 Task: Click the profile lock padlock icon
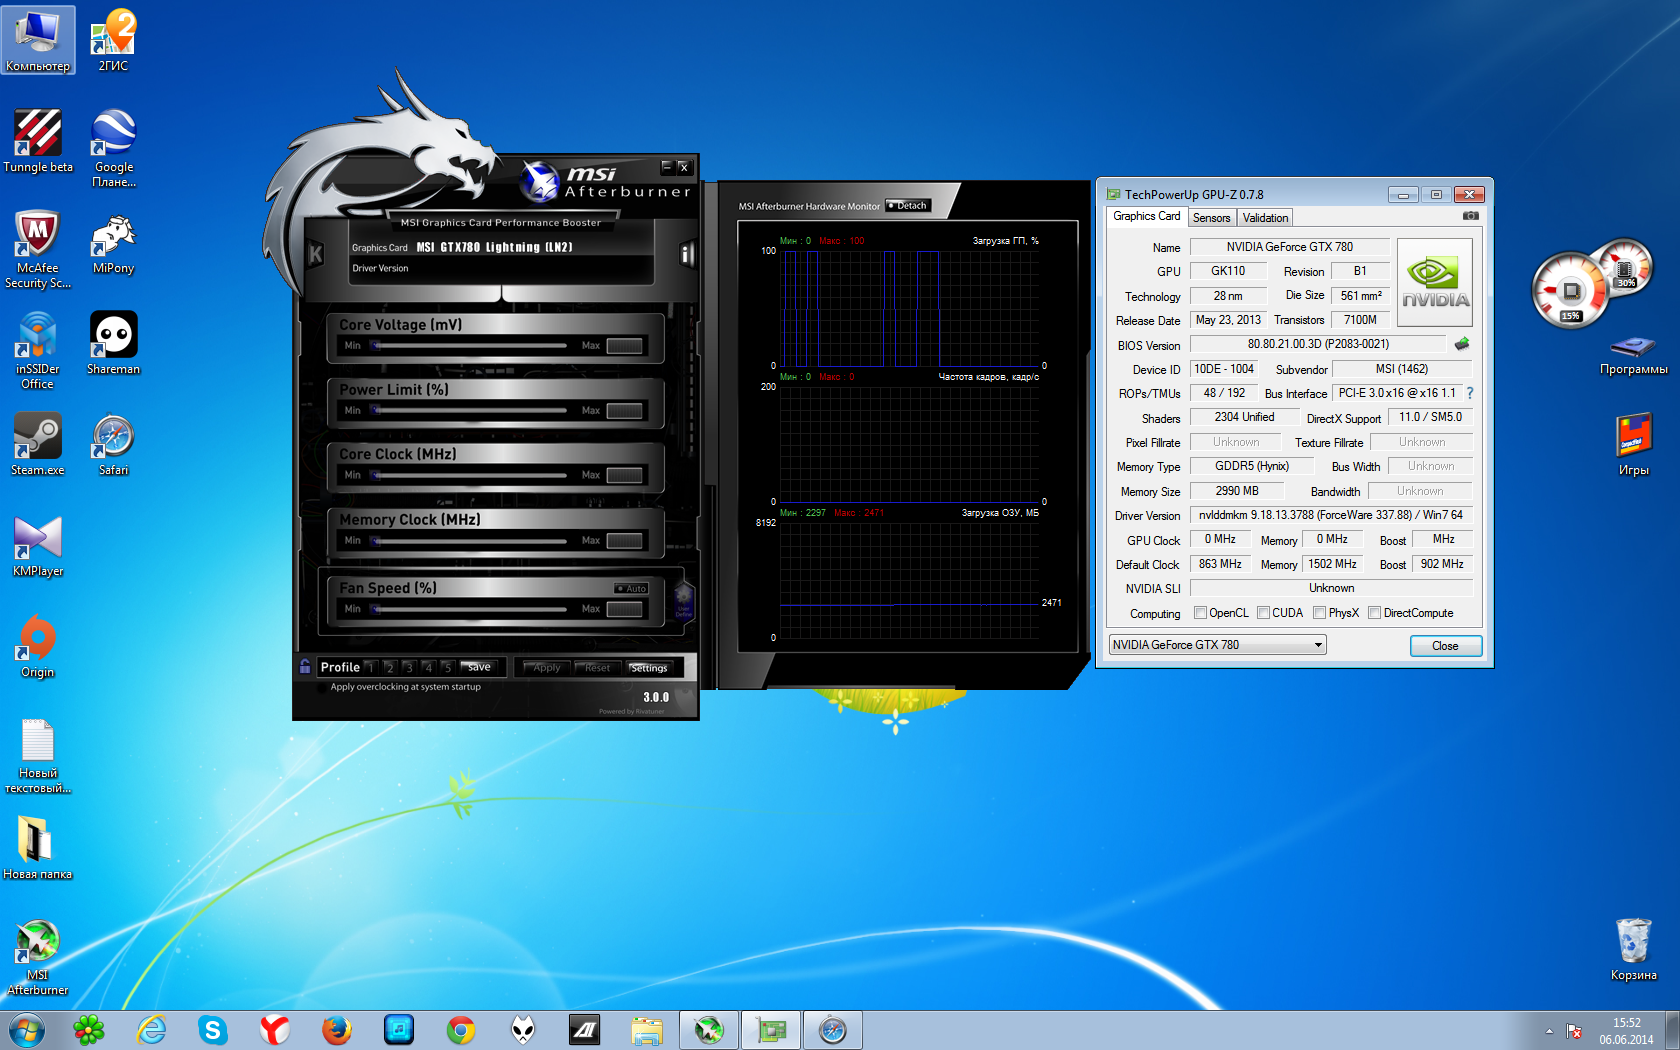click(305, 666)
